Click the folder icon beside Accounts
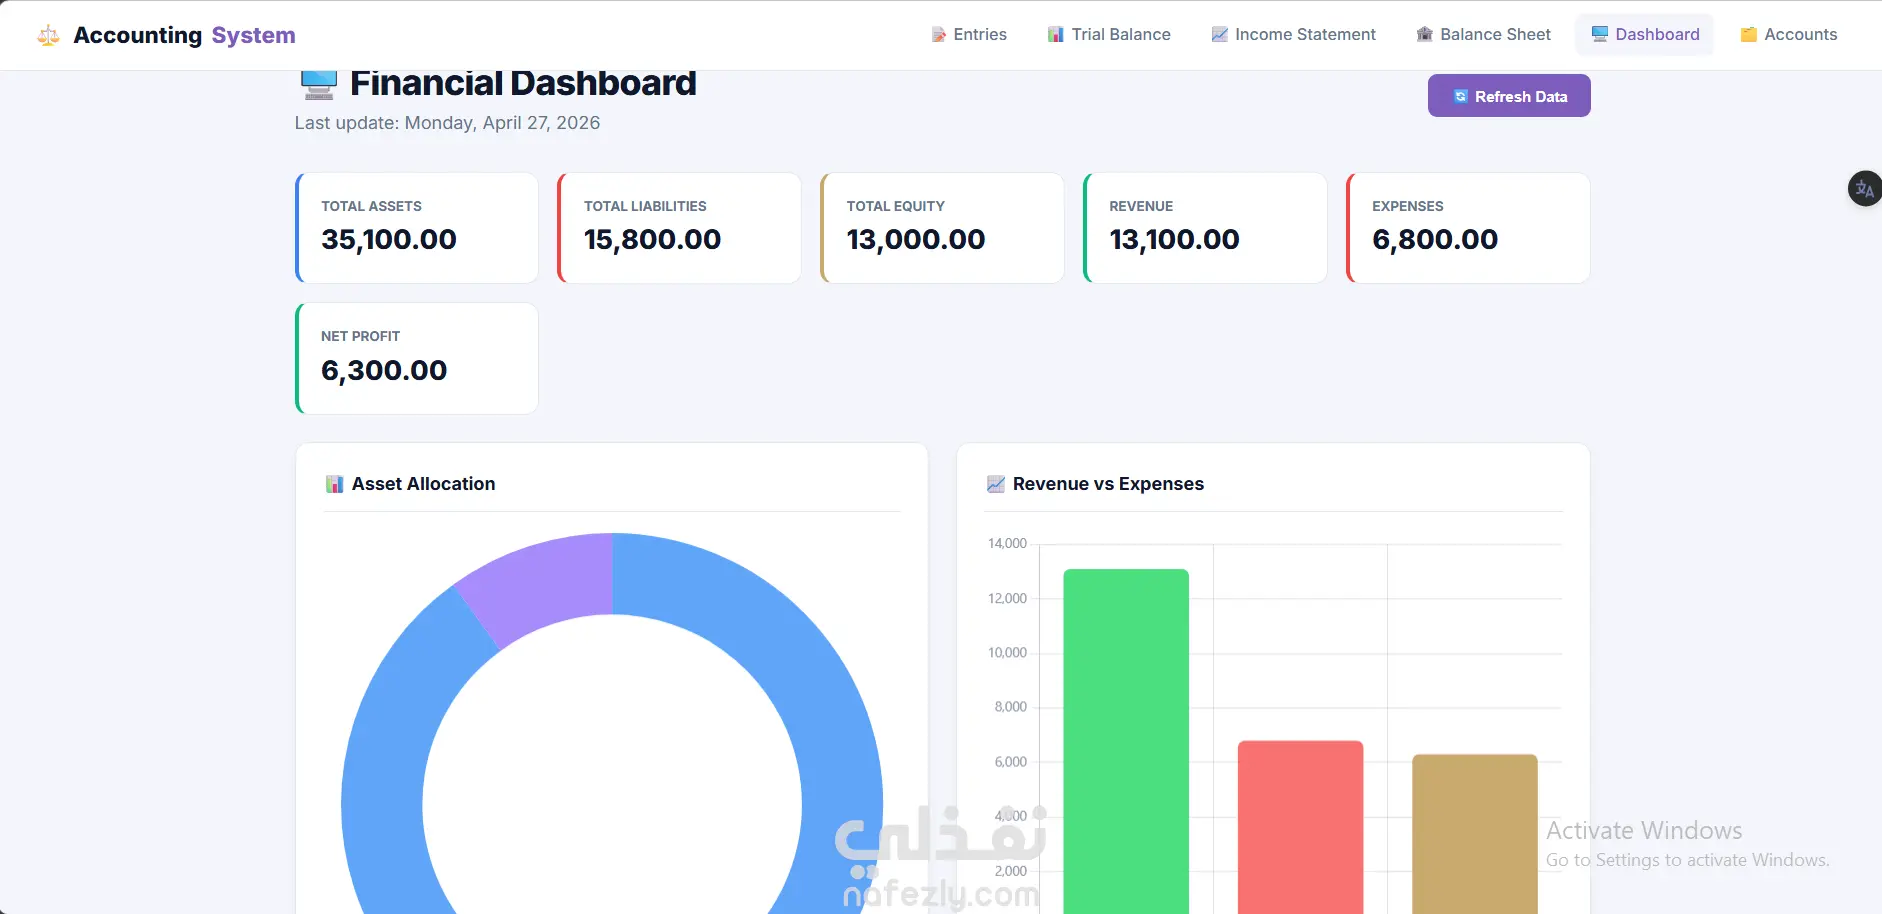Image resolution: width=1882 pixels, height=914 pixels. 1749,35
